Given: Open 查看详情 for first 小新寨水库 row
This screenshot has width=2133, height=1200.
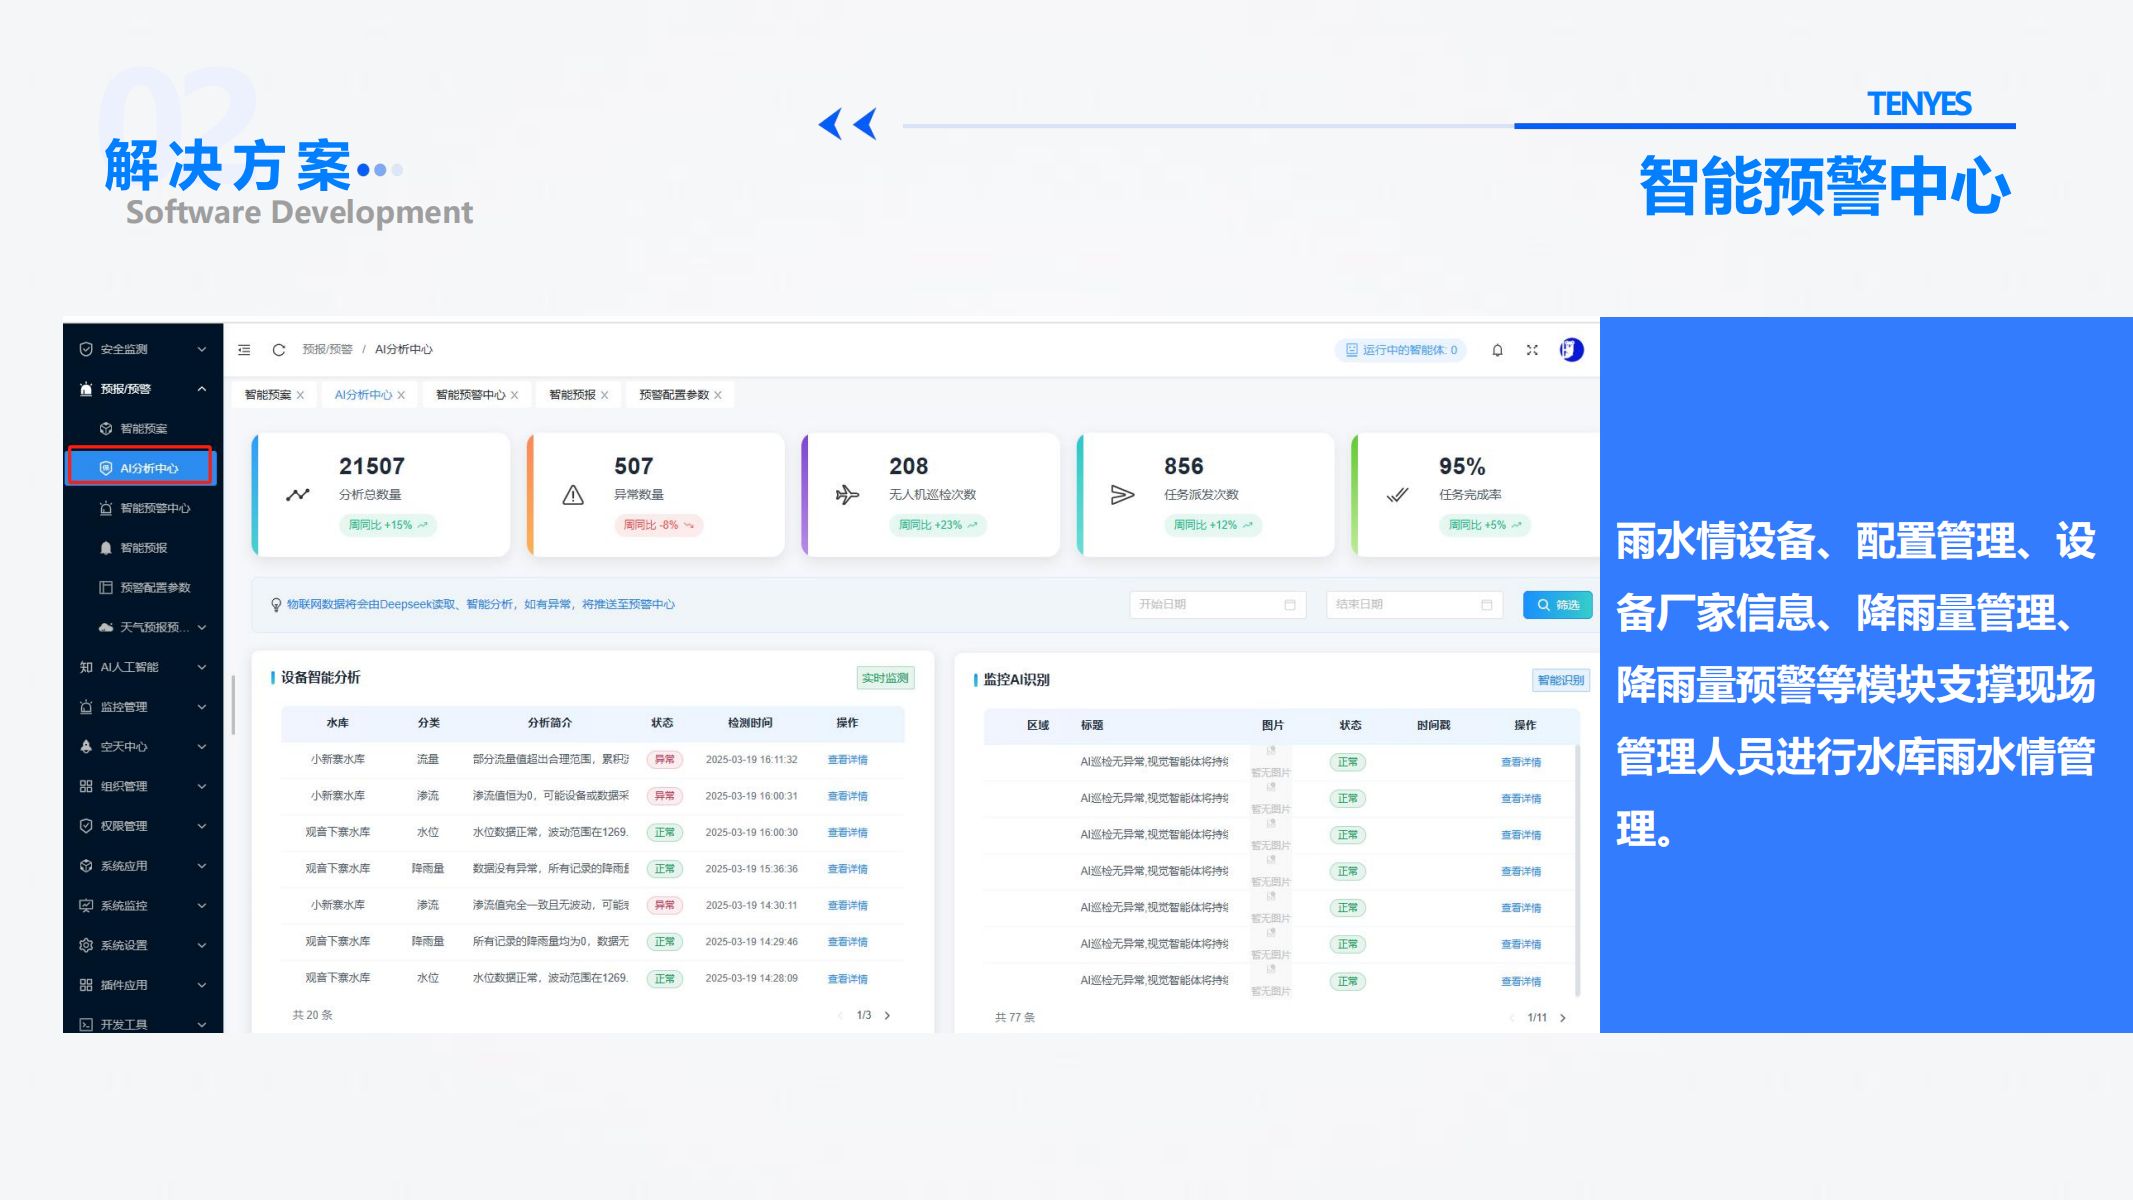Looking at the screenshot, I should tap(847, 760).
